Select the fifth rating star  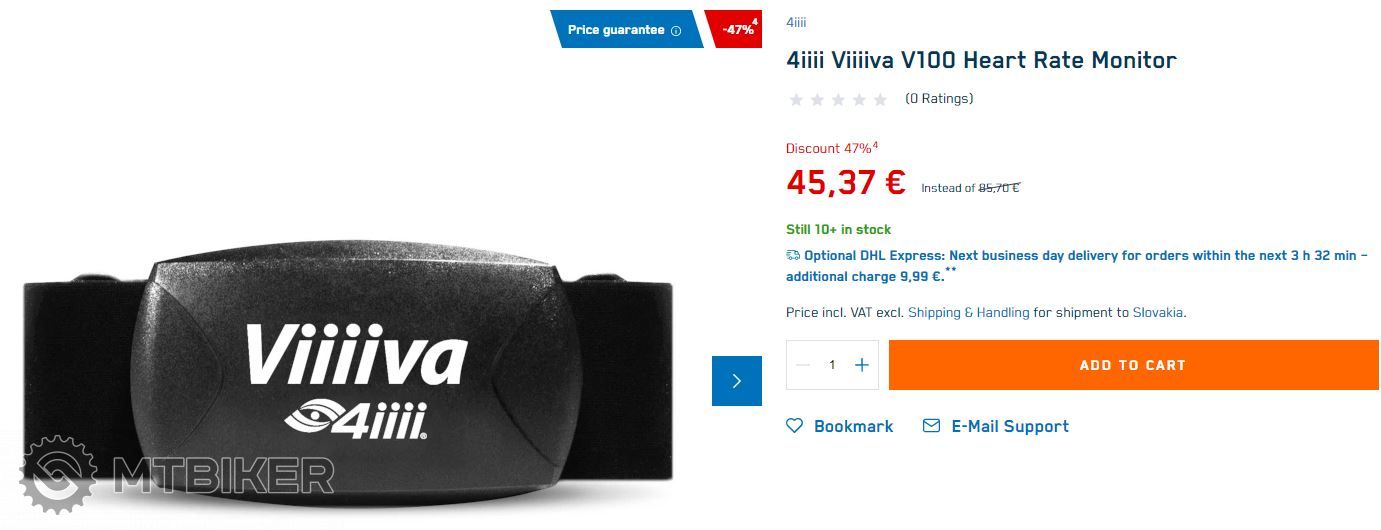[880, 99]
